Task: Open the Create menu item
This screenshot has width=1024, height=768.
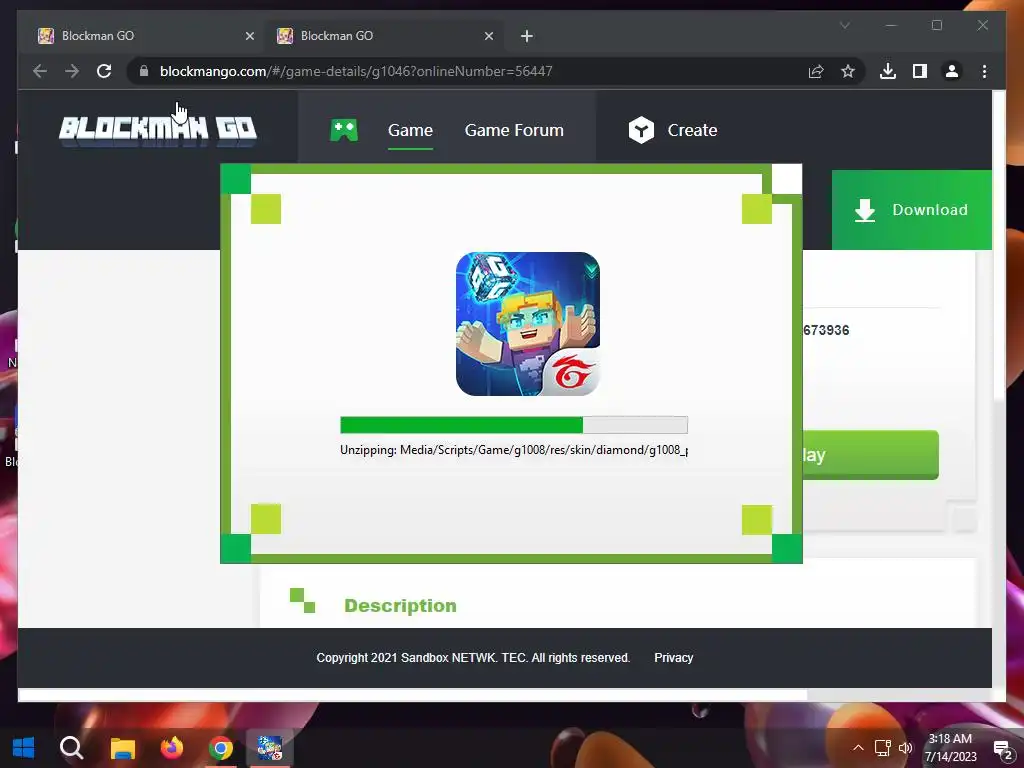Action: click(x=692, y=130)
